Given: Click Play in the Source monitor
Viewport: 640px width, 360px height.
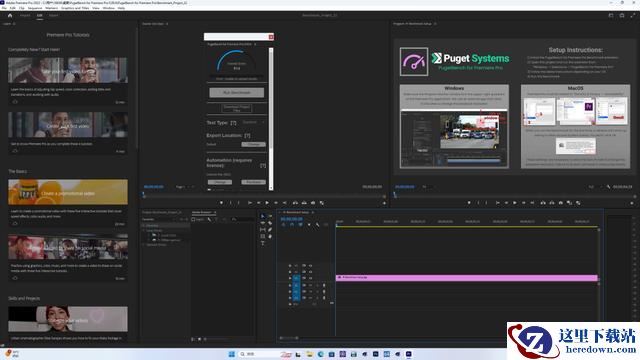Looking at the screenshot, I should (267, 203).
